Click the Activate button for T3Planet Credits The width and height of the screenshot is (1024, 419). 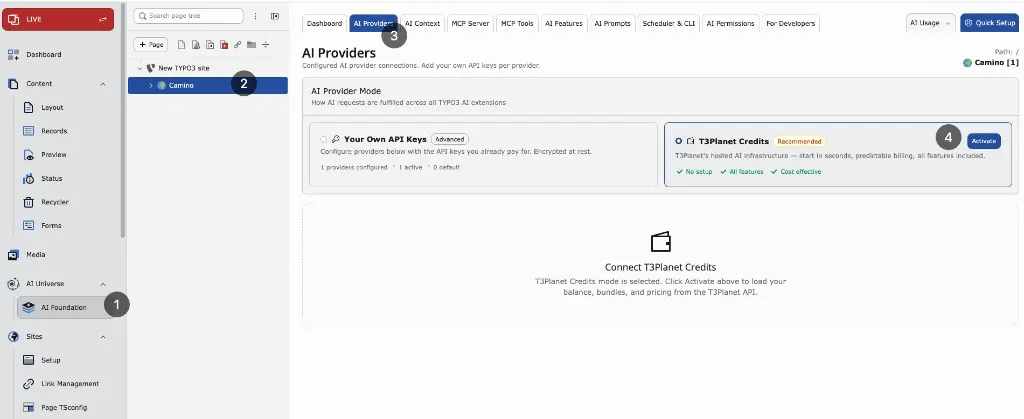tap(984, 141)
